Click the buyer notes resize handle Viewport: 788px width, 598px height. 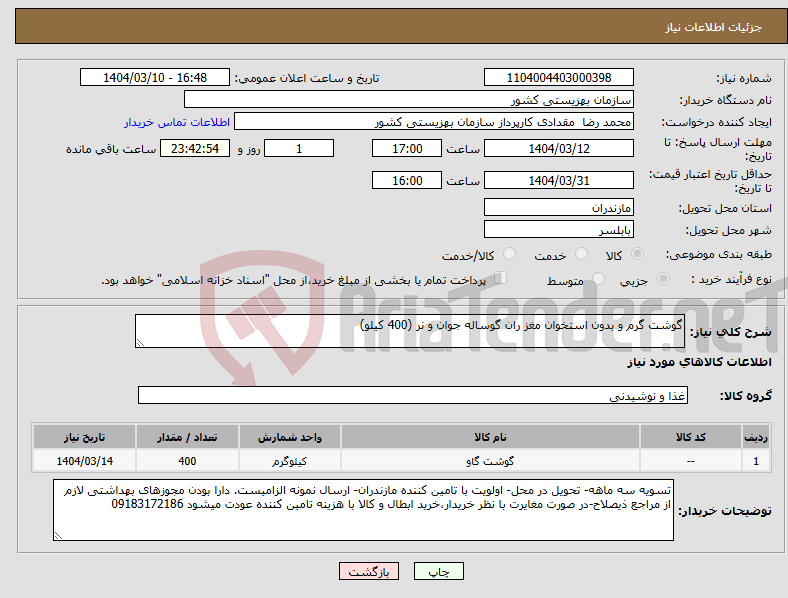tap(58, 536)
